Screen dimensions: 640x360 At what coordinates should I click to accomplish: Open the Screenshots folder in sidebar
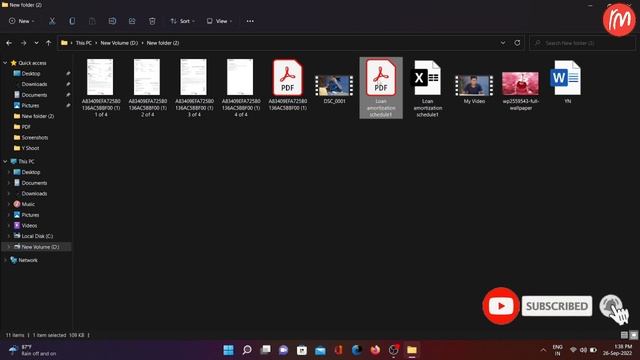pos(35,138)
